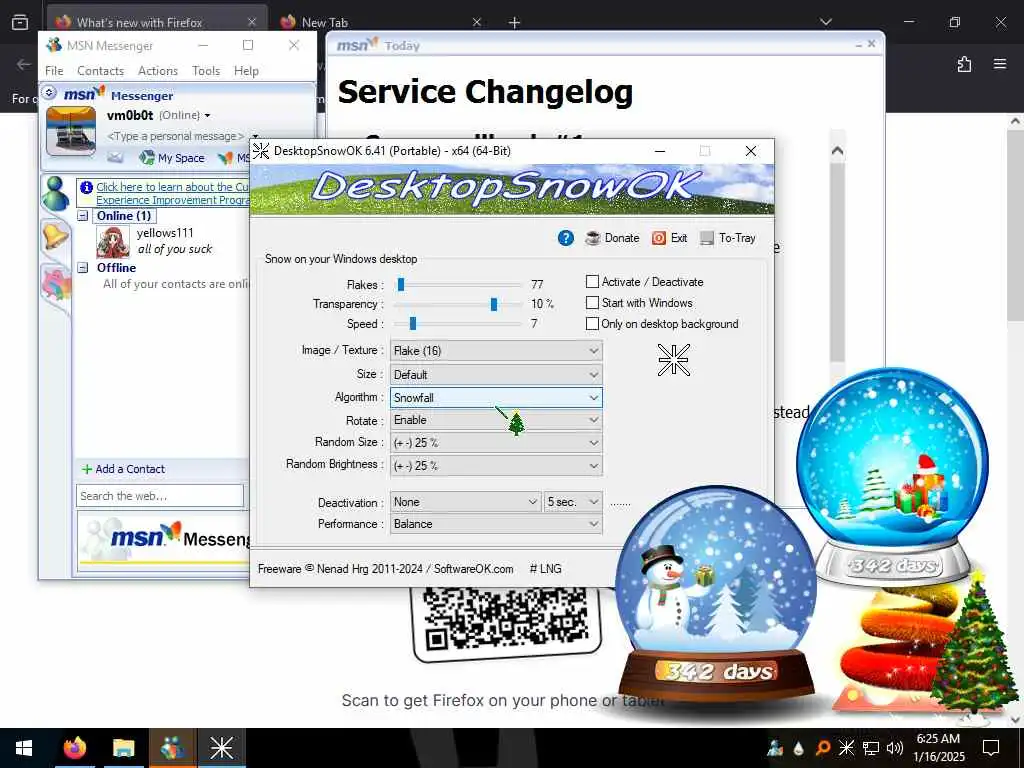Viewport: 1024px width, 768px height.
Task: Click the MSN Today scroll up arrow
Action: coord(837,151)
